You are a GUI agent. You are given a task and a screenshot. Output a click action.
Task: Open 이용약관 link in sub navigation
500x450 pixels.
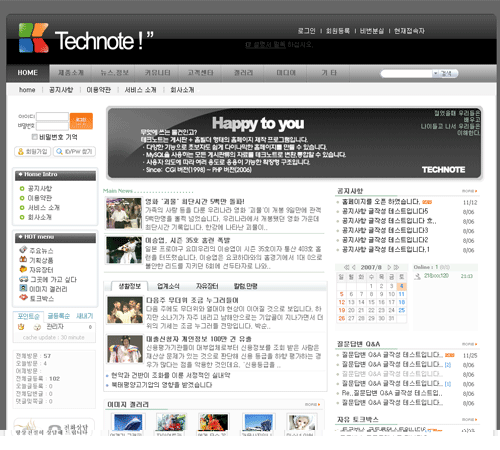[x=99, y=90]
